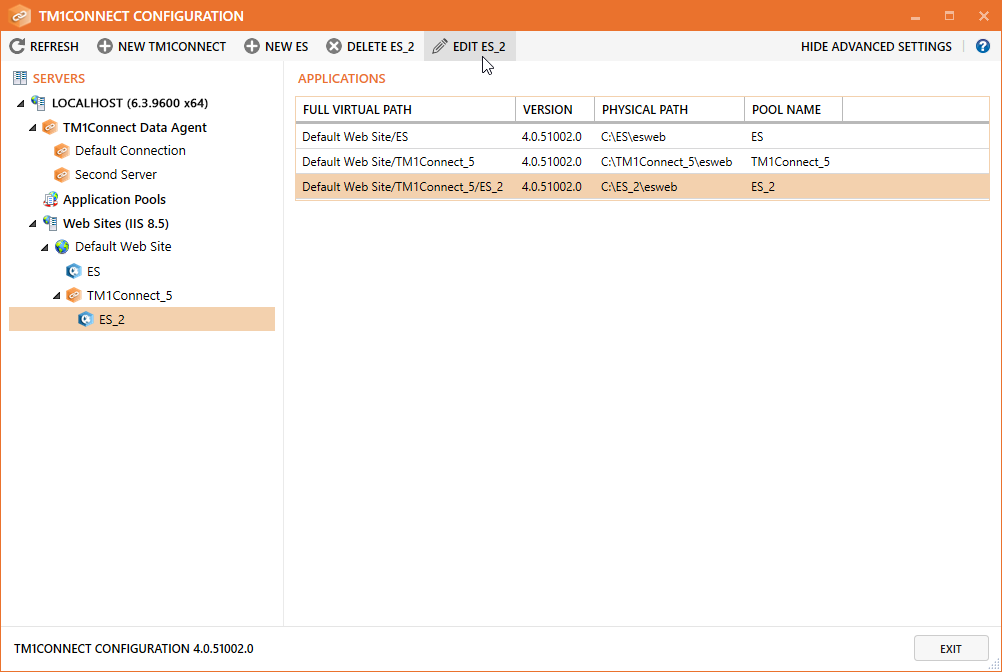
Task: Sort by Pool Name column header
Action: (x=792, y=110)
